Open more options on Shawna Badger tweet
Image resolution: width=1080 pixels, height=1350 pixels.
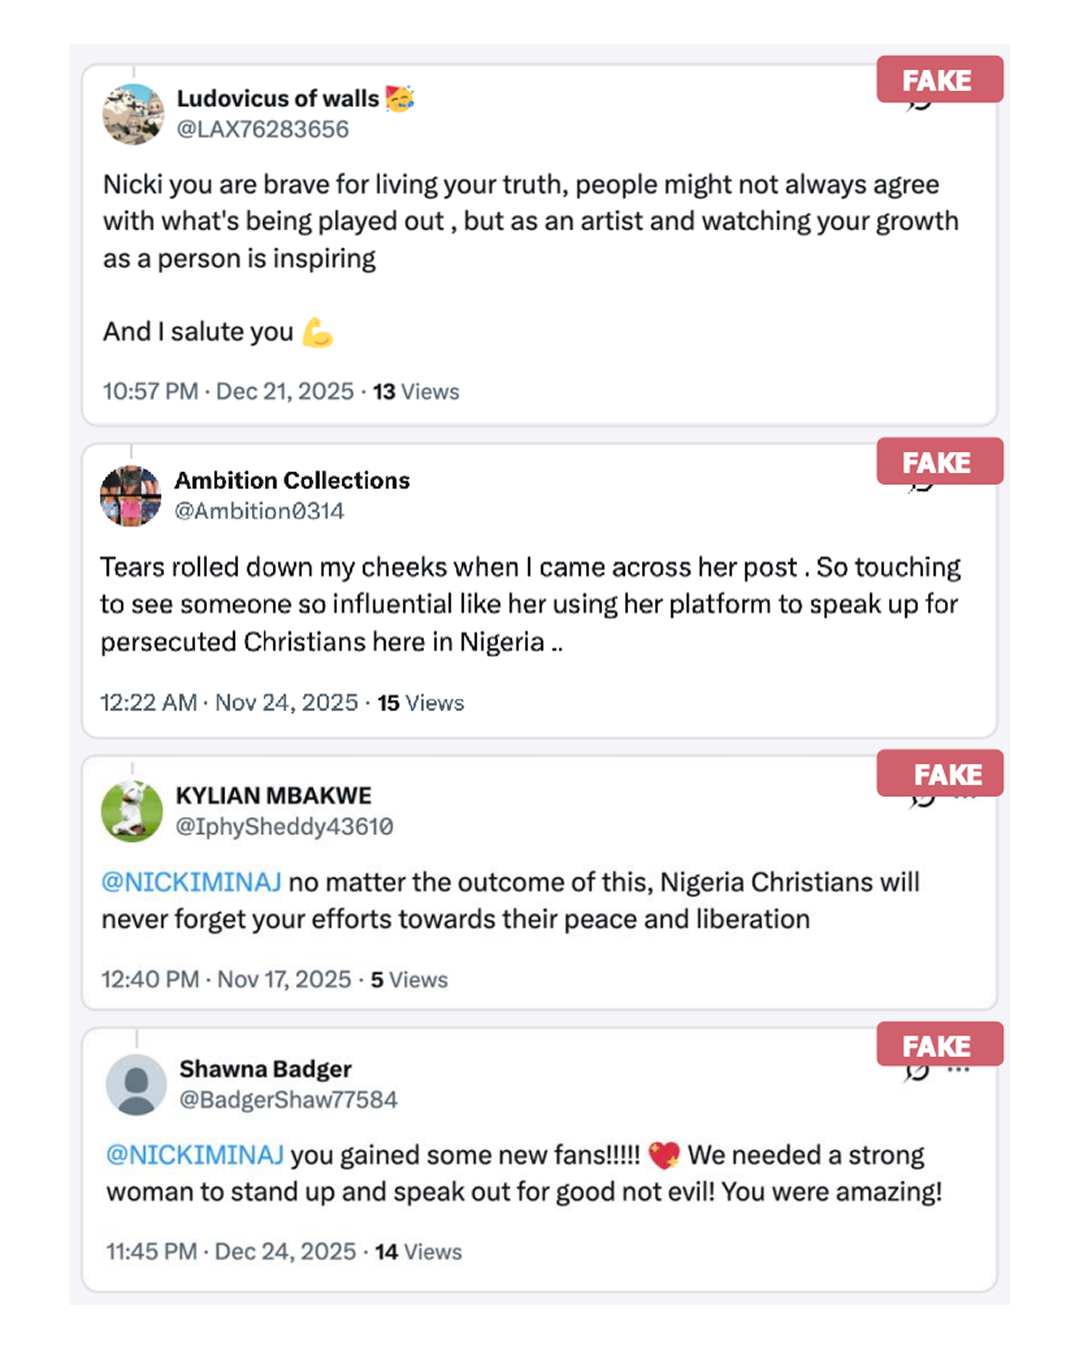[959, 1071]
